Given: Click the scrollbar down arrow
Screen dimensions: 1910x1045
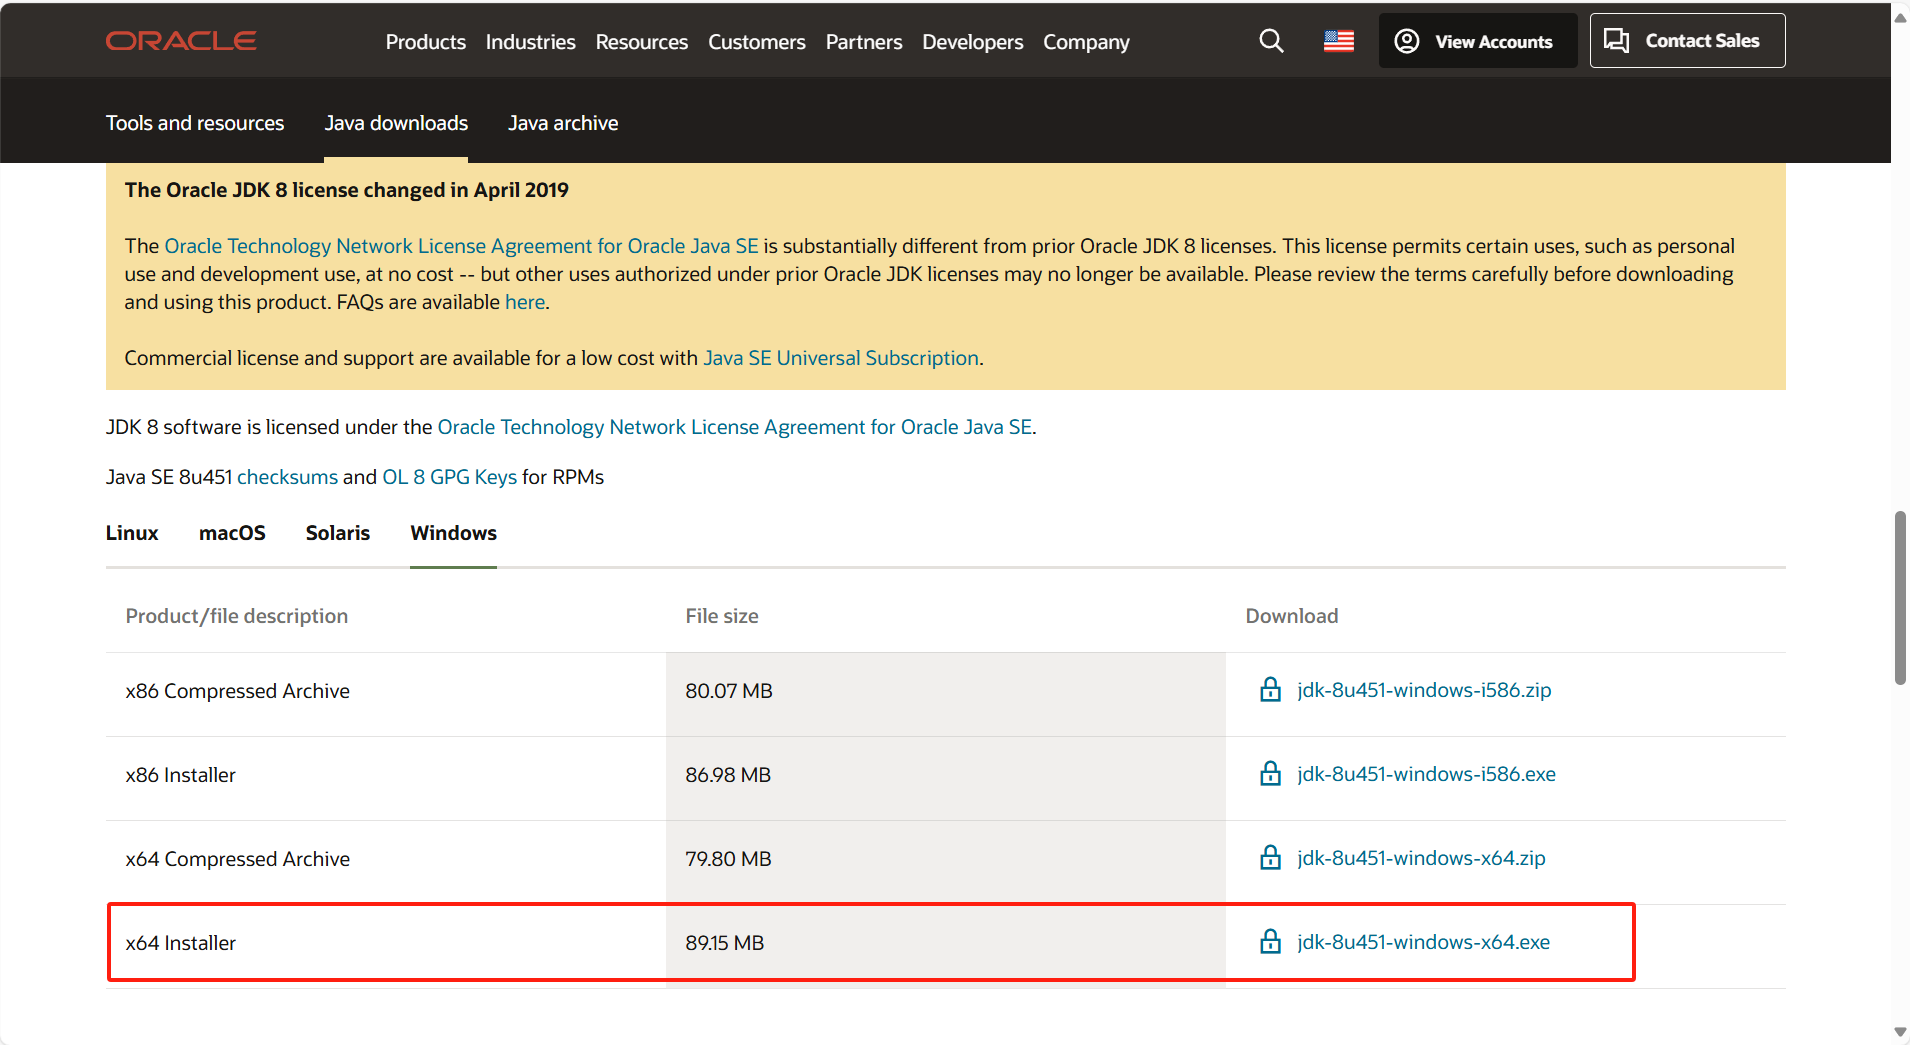Looking at the screenshot, I should point(1900,1032).
